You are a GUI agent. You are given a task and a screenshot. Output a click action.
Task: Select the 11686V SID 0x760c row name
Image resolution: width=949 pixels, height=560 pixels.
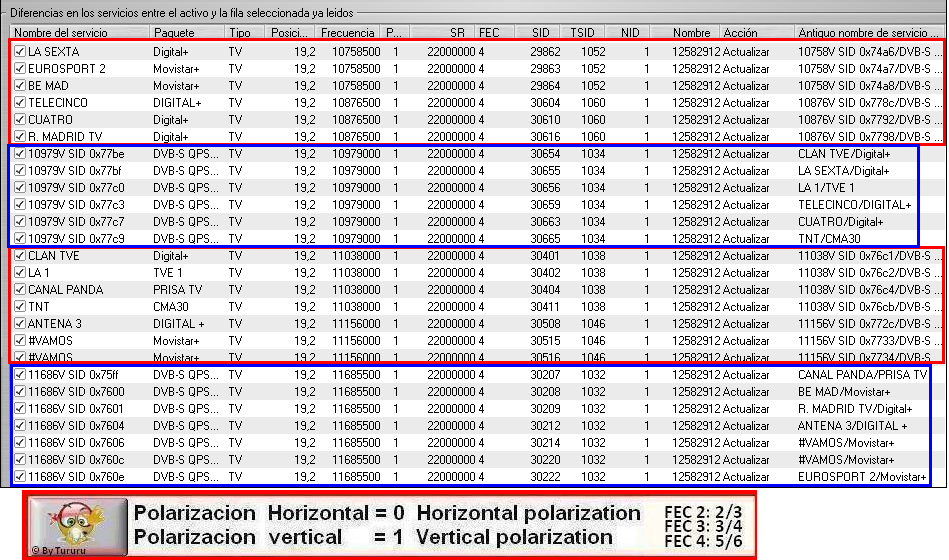point(76,460)
